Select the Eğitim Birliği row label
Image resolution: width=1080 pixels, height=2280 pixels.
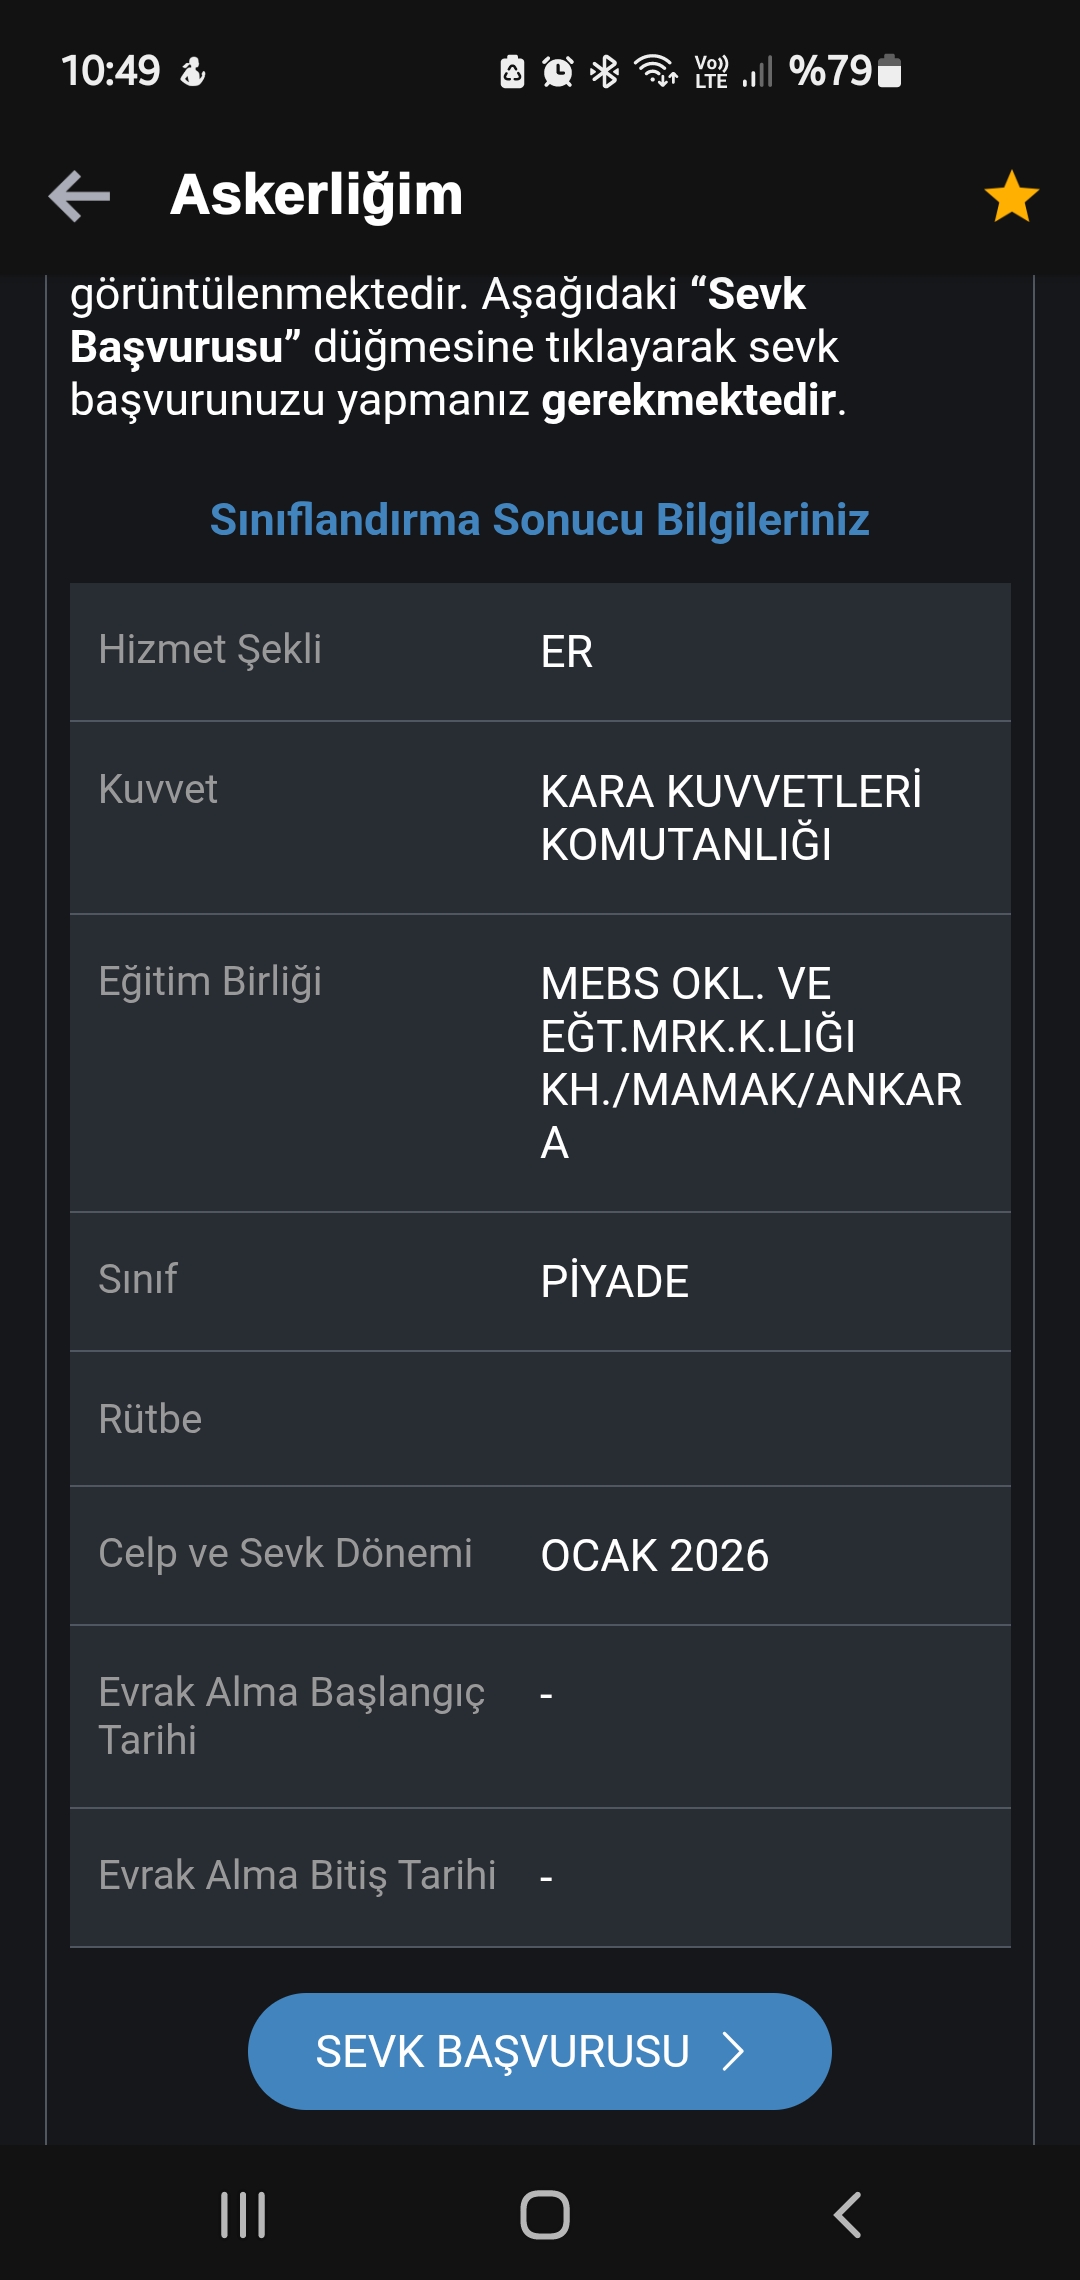click(210, 981)
